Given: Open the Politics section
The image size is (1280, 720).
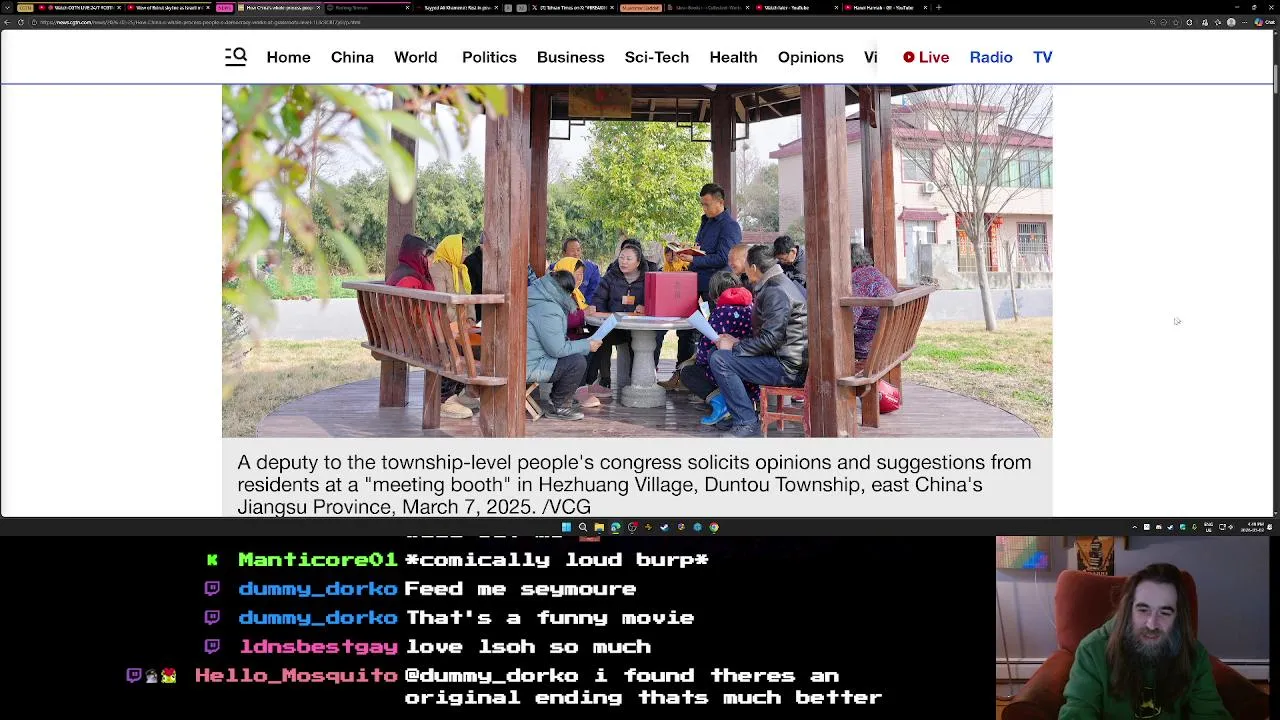Looking at the screenshot, I should tap(489, 57).
